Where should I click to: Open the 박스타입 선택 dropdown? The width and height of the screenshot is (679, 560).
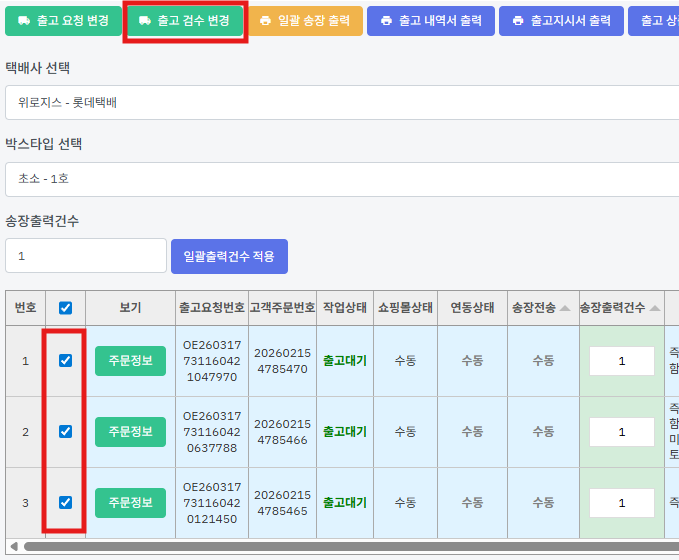pyautogui.click(x=340, y=179)
